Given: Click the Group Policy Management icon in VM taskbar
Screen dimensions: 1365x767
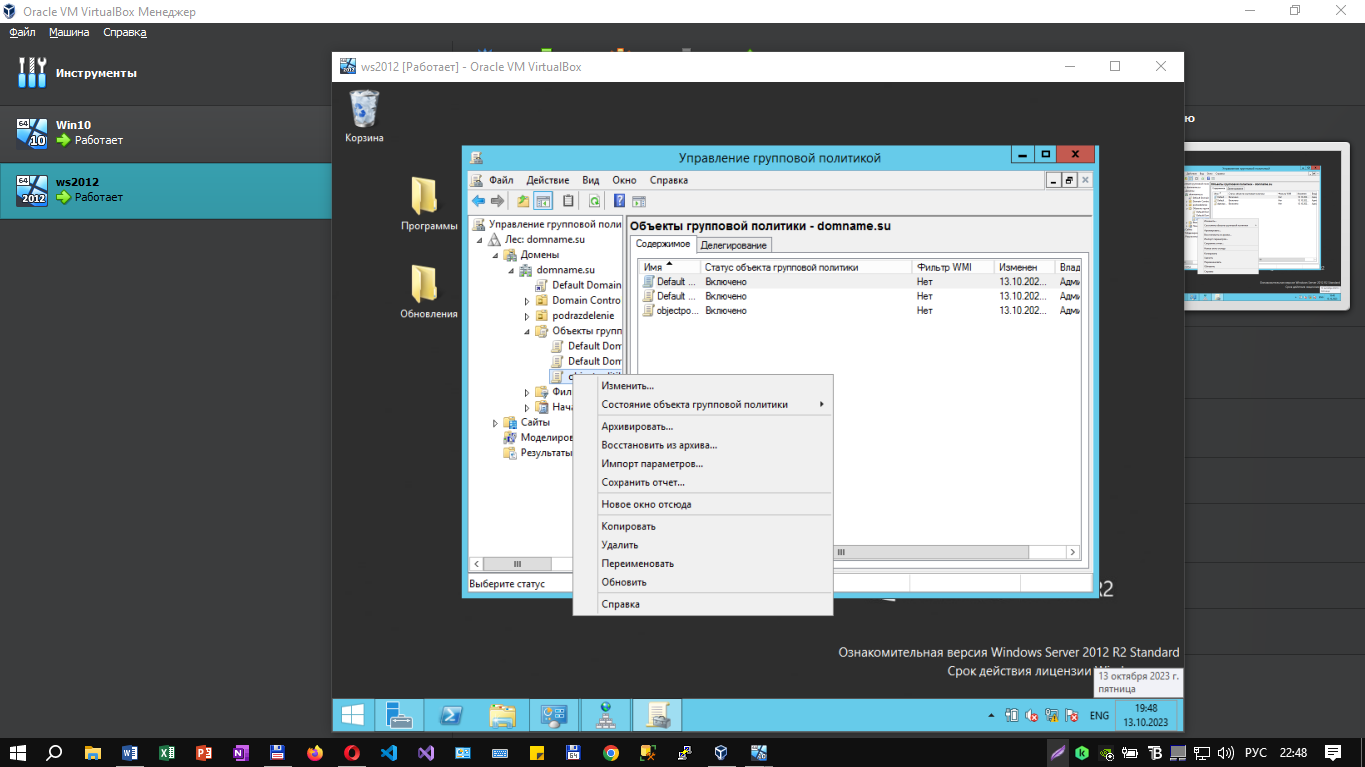Looking at the screenshot, I should click(x=657, y=715).
